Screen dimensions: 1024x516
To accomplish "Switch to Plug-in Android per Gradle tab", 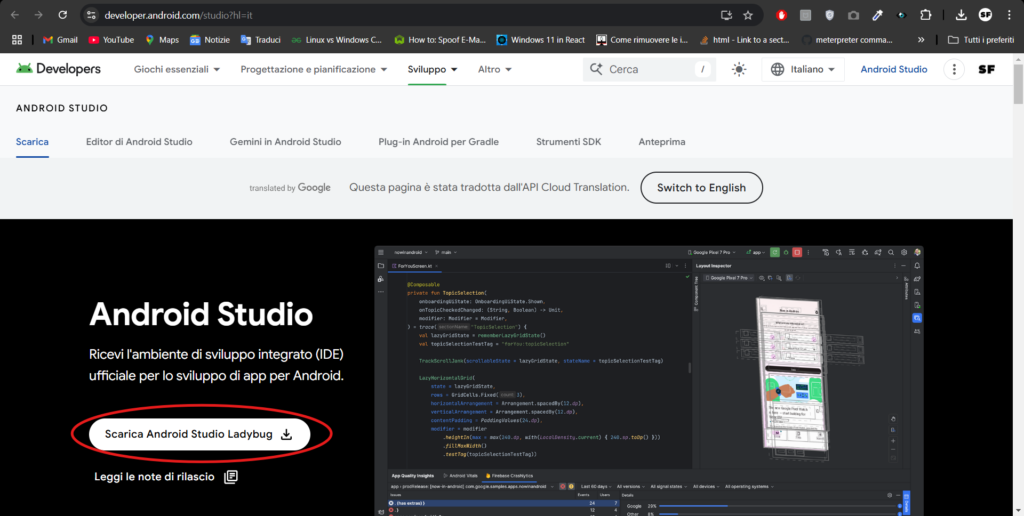I will pyautogui.click(x=438, y=142).
